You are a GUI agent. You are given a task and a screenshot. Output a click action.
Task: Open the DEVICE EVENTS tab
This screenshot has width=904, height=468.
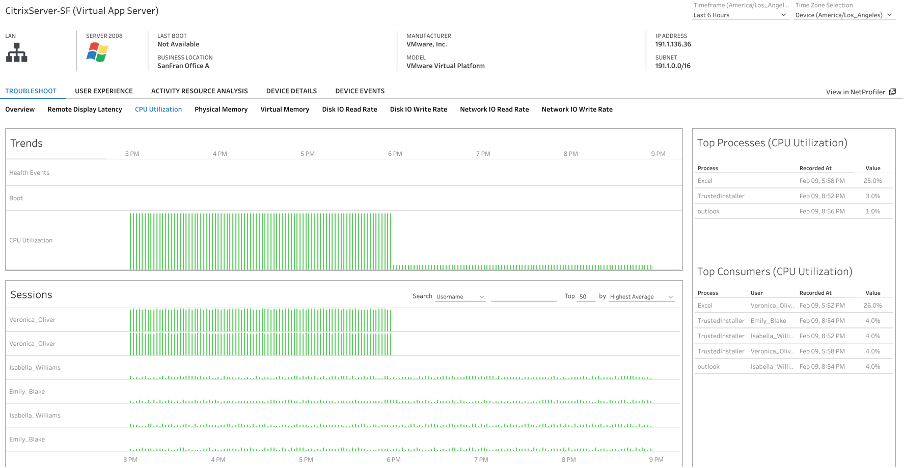360,91
